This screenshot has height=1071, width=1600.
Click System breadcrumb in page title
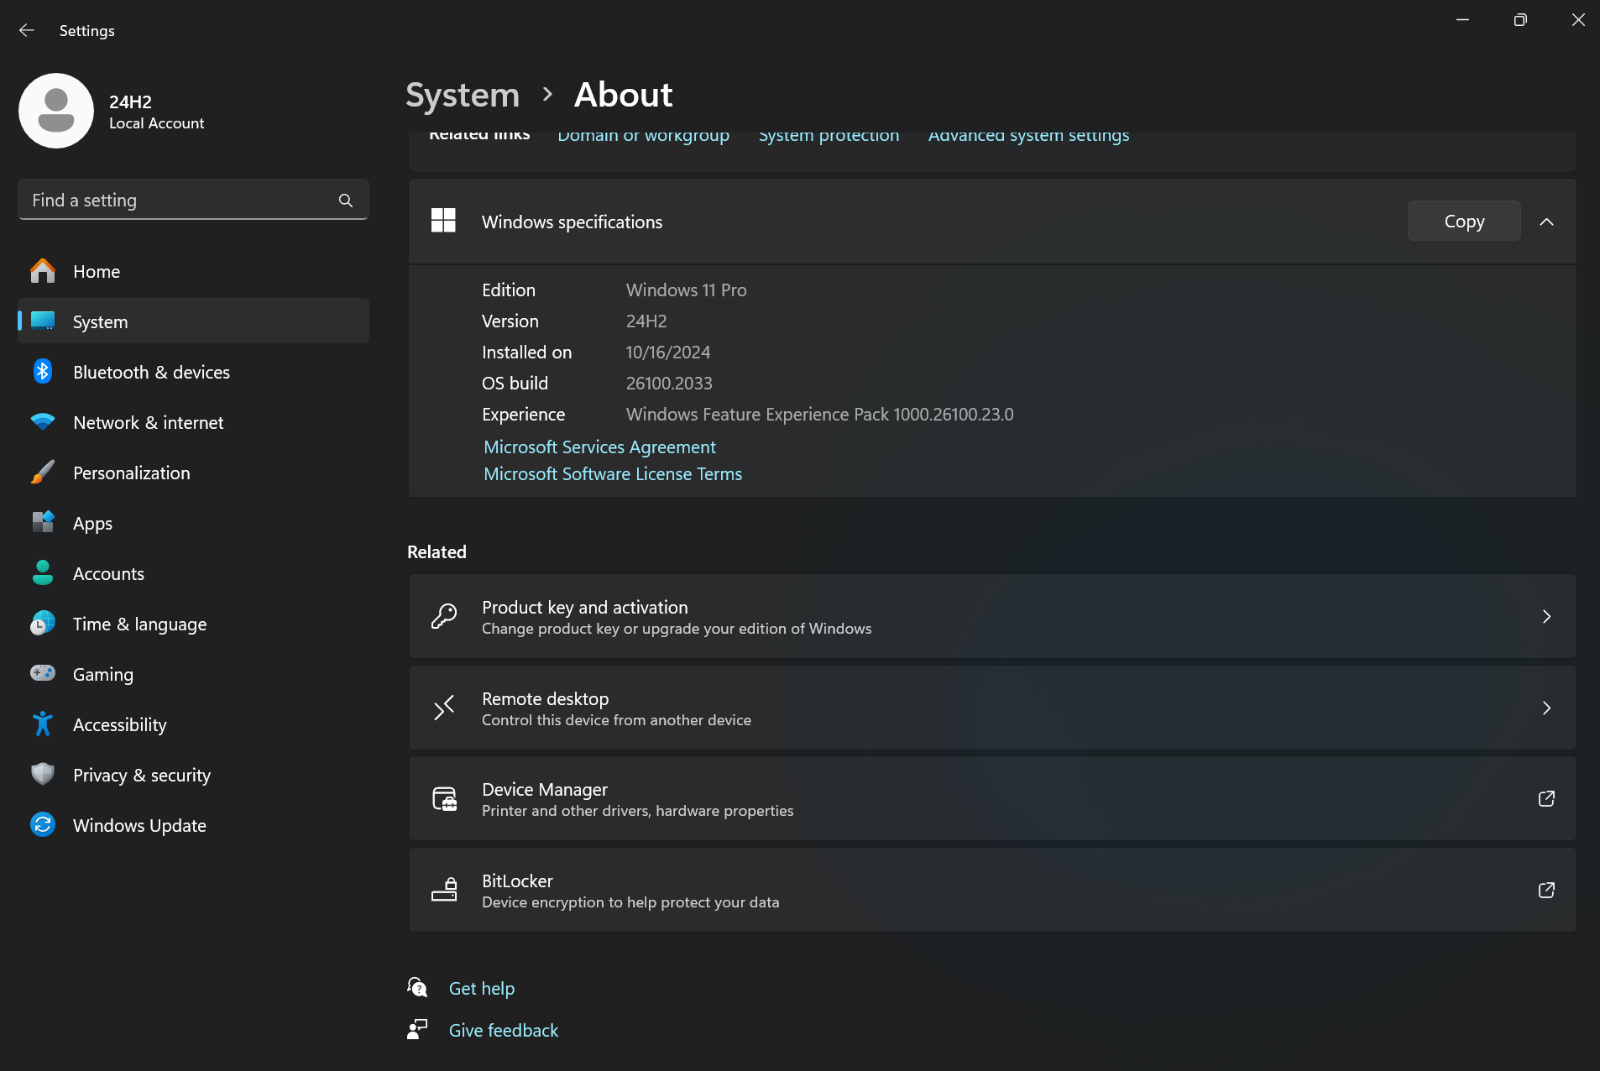tap(463, 95)
